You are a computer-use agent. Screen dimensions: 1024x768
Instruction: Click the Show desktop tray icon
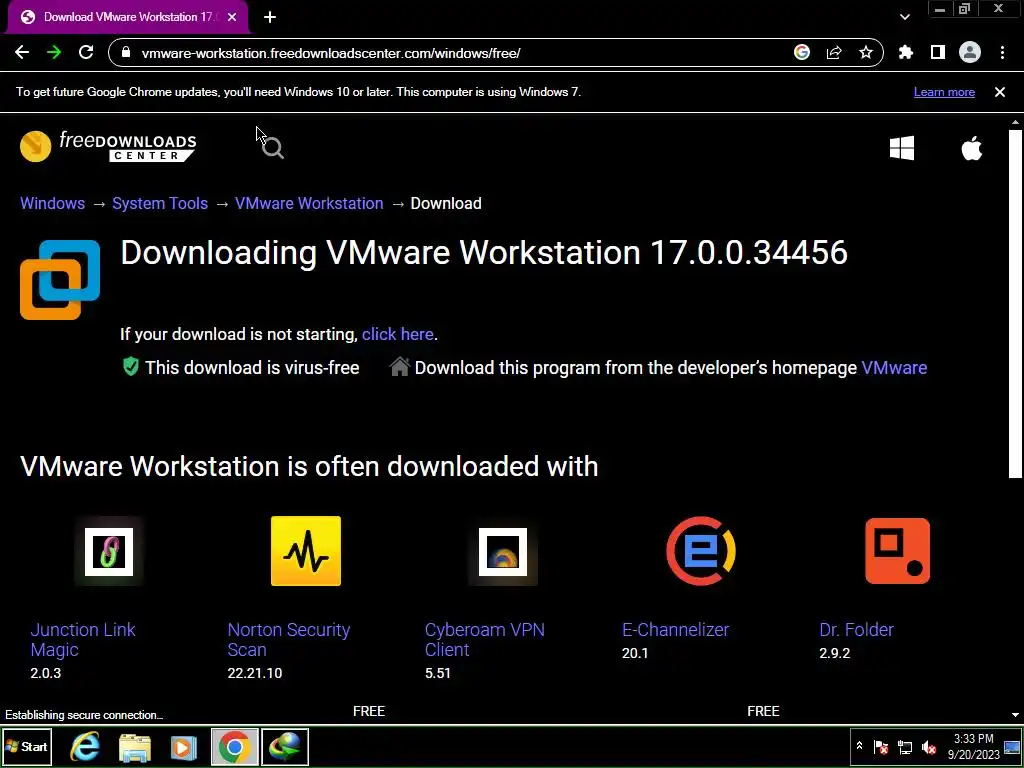click(1012, 746)
